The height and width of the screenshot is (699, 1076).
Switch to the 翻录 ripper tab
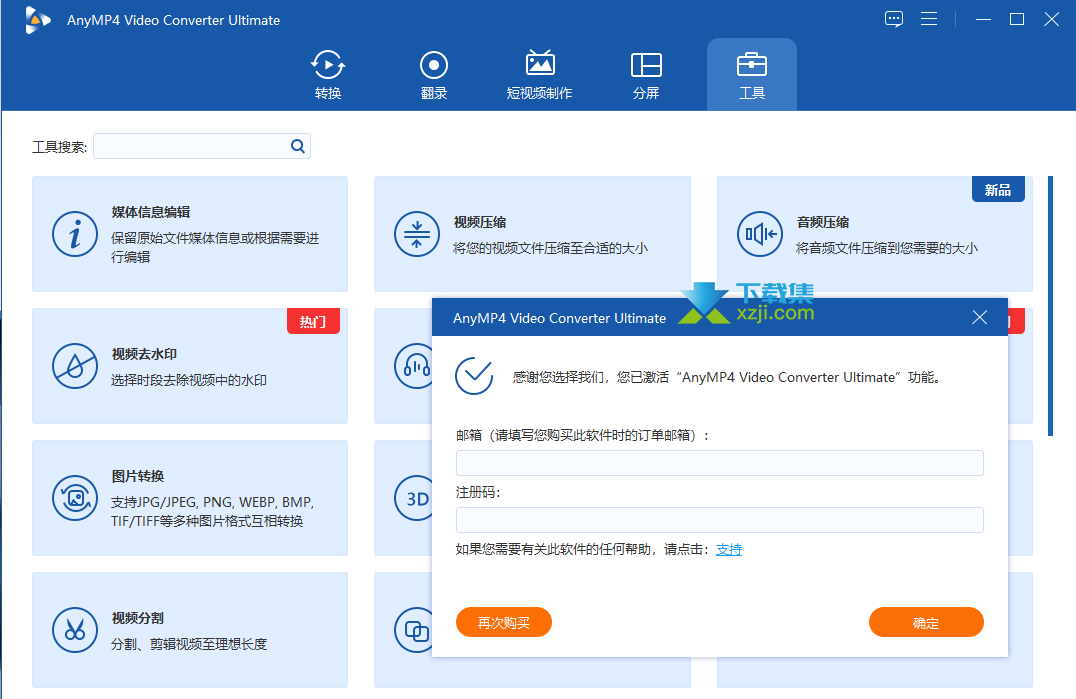click(x=434, y=75)
